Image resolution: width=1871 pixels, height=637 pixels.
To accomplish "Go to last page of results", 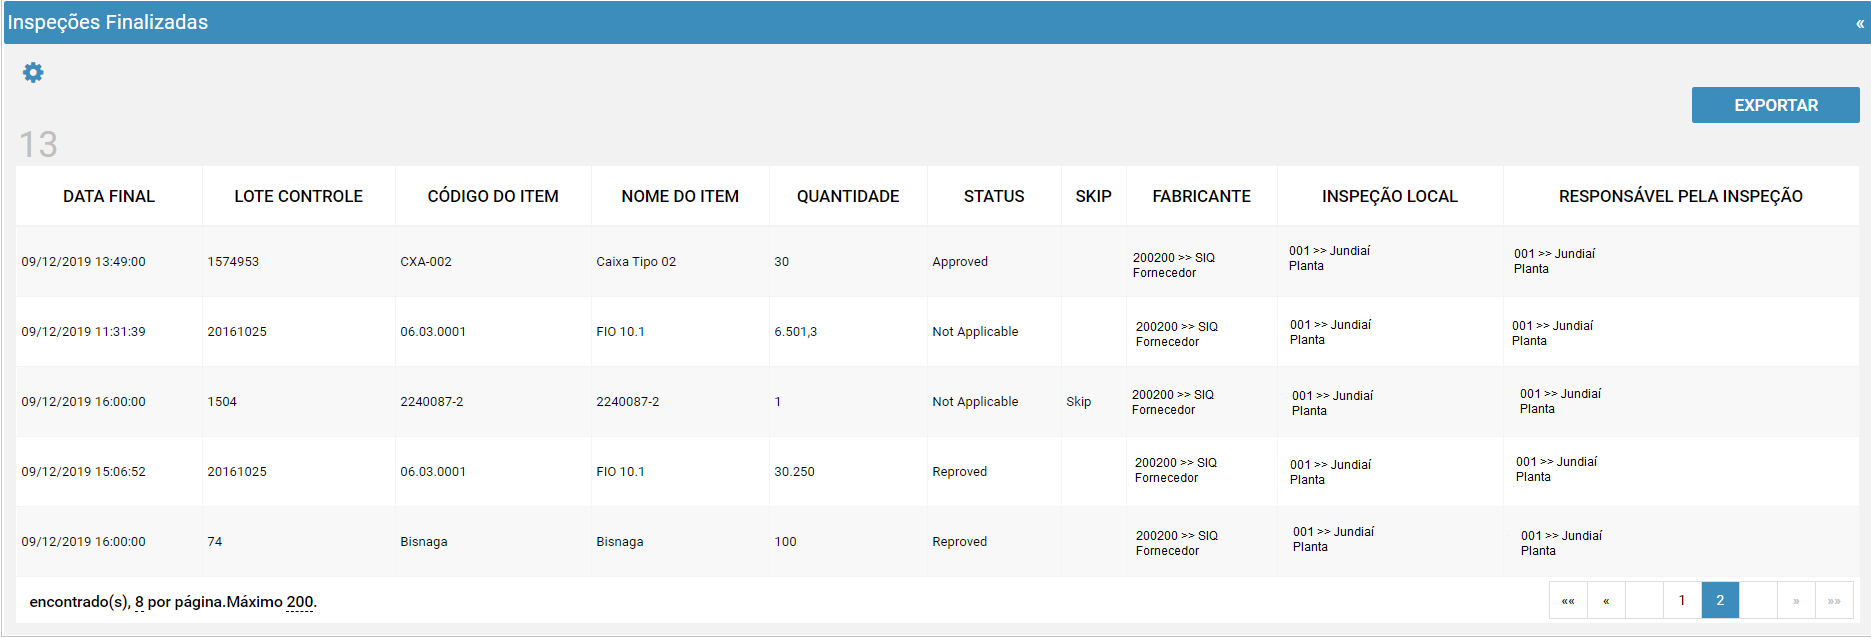I will 1834,600.
